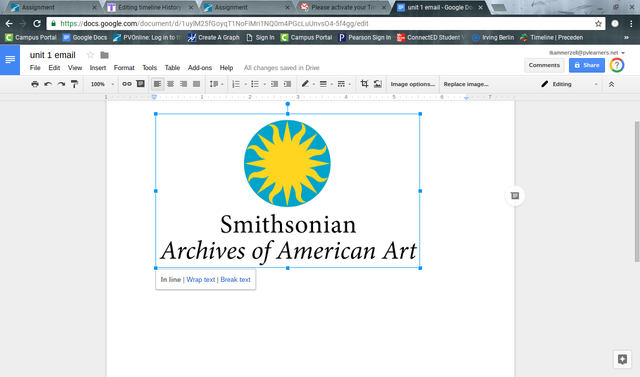Click the Explore button at bottom right
The width and height of the screenshot is (640, 377).
click(622, 359)
